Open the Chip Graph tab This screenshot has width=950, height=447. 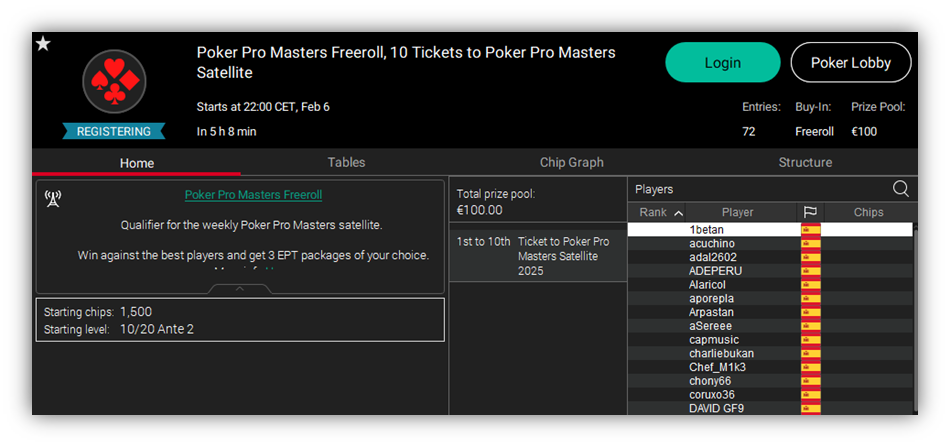[x=571, y=162]
